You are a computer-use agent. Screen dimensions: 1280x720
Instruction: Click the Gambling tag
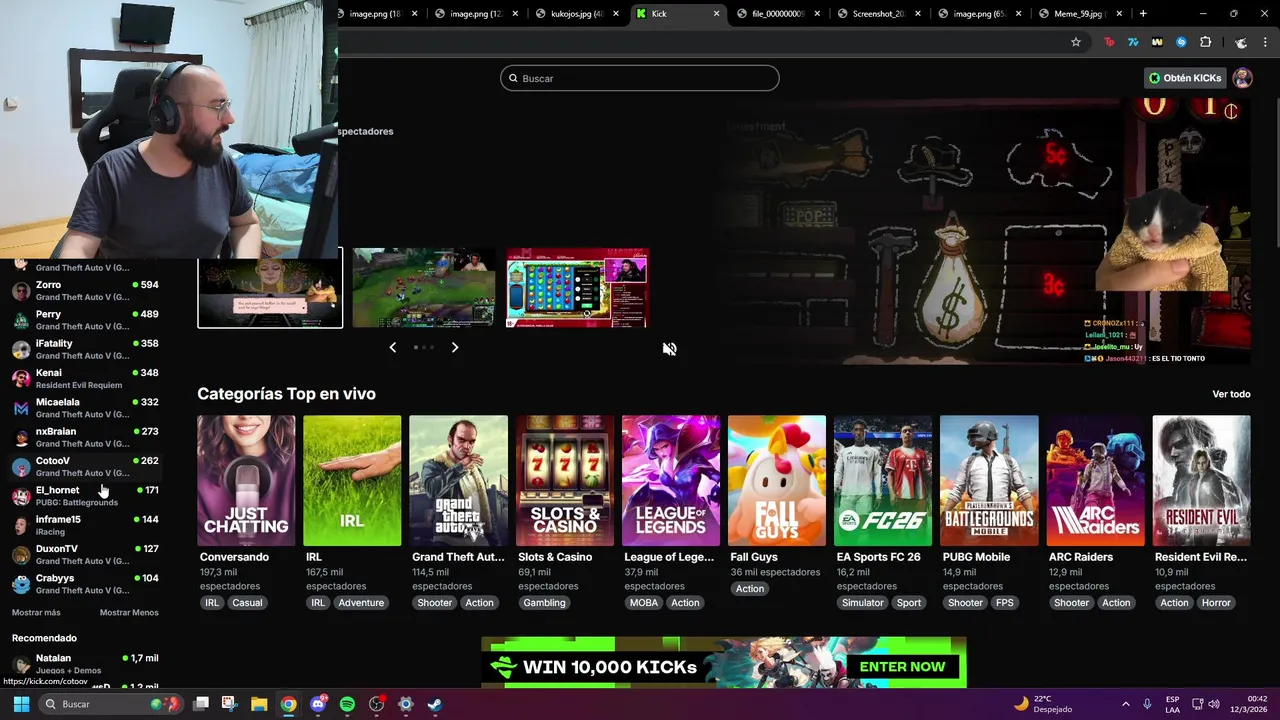[x=545, y=603]
